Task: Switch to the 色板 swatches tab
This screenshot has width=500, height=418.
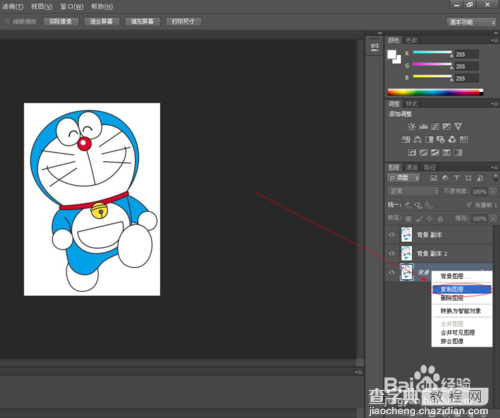Action: click(412, 40)
